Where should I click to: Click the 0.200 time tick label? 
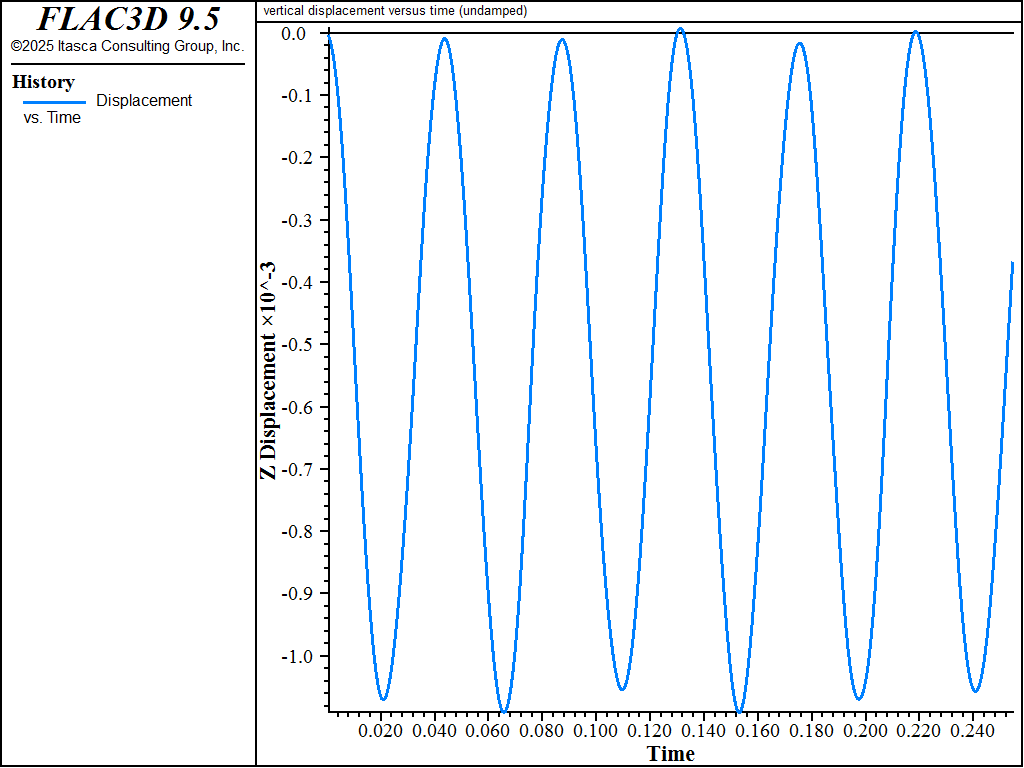click(x=866, y=730)
